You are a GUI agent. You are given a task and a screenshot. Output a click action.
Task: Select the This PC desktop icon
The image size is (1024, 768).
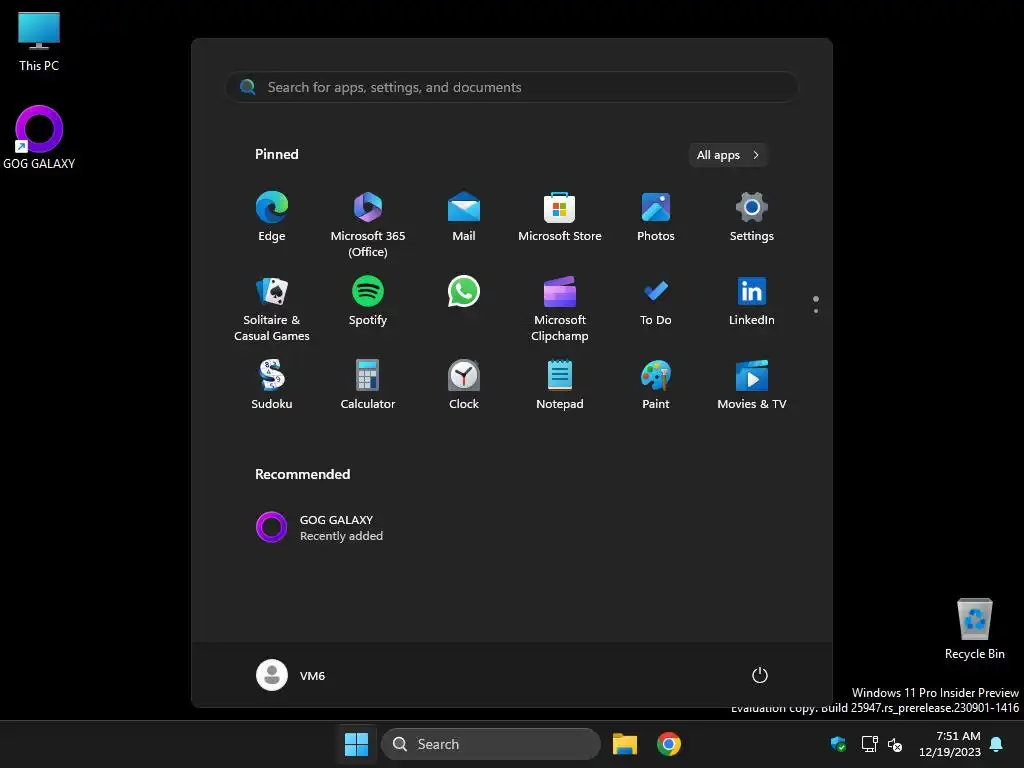pyautogui.click(x=39, y=42)
